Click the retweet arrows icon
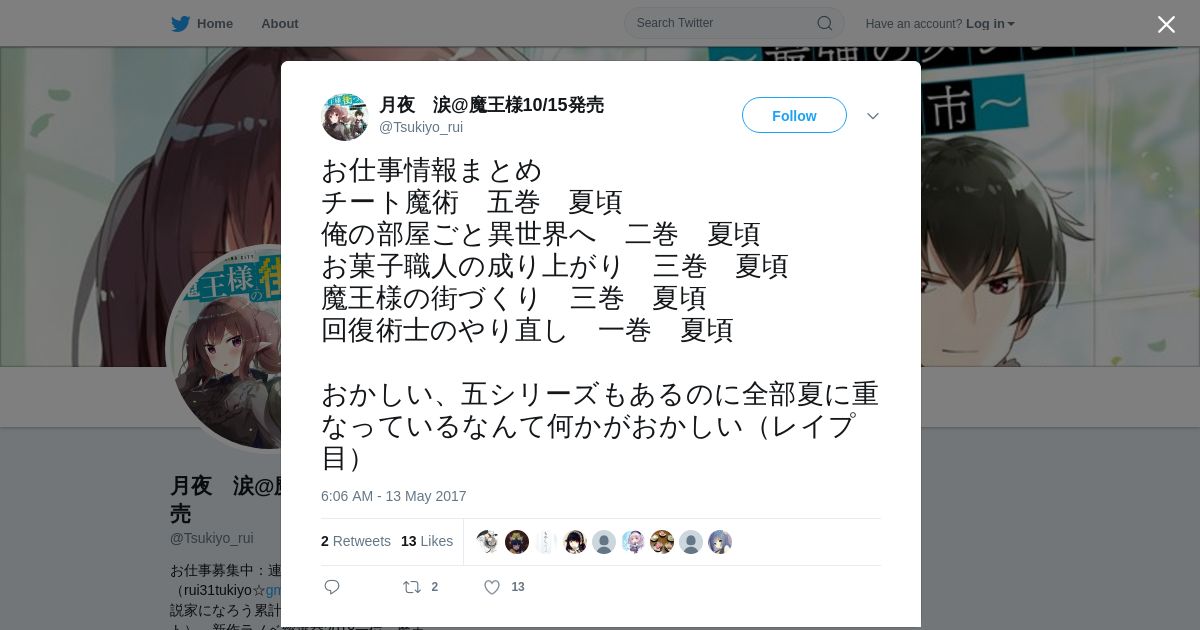 tap(411, 587)
